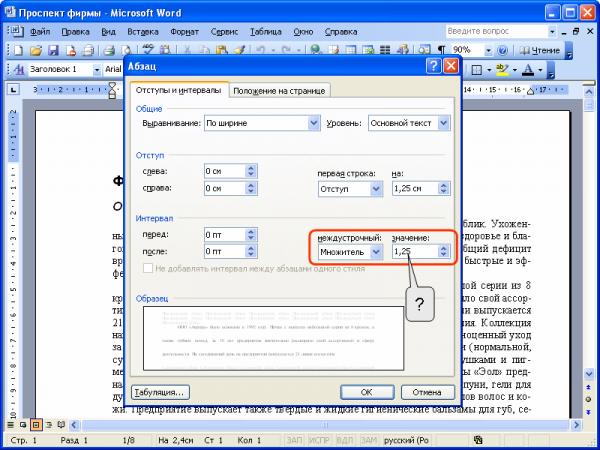
Task: Select the Format Painter brush icon
Action: (x=240, y=50)
